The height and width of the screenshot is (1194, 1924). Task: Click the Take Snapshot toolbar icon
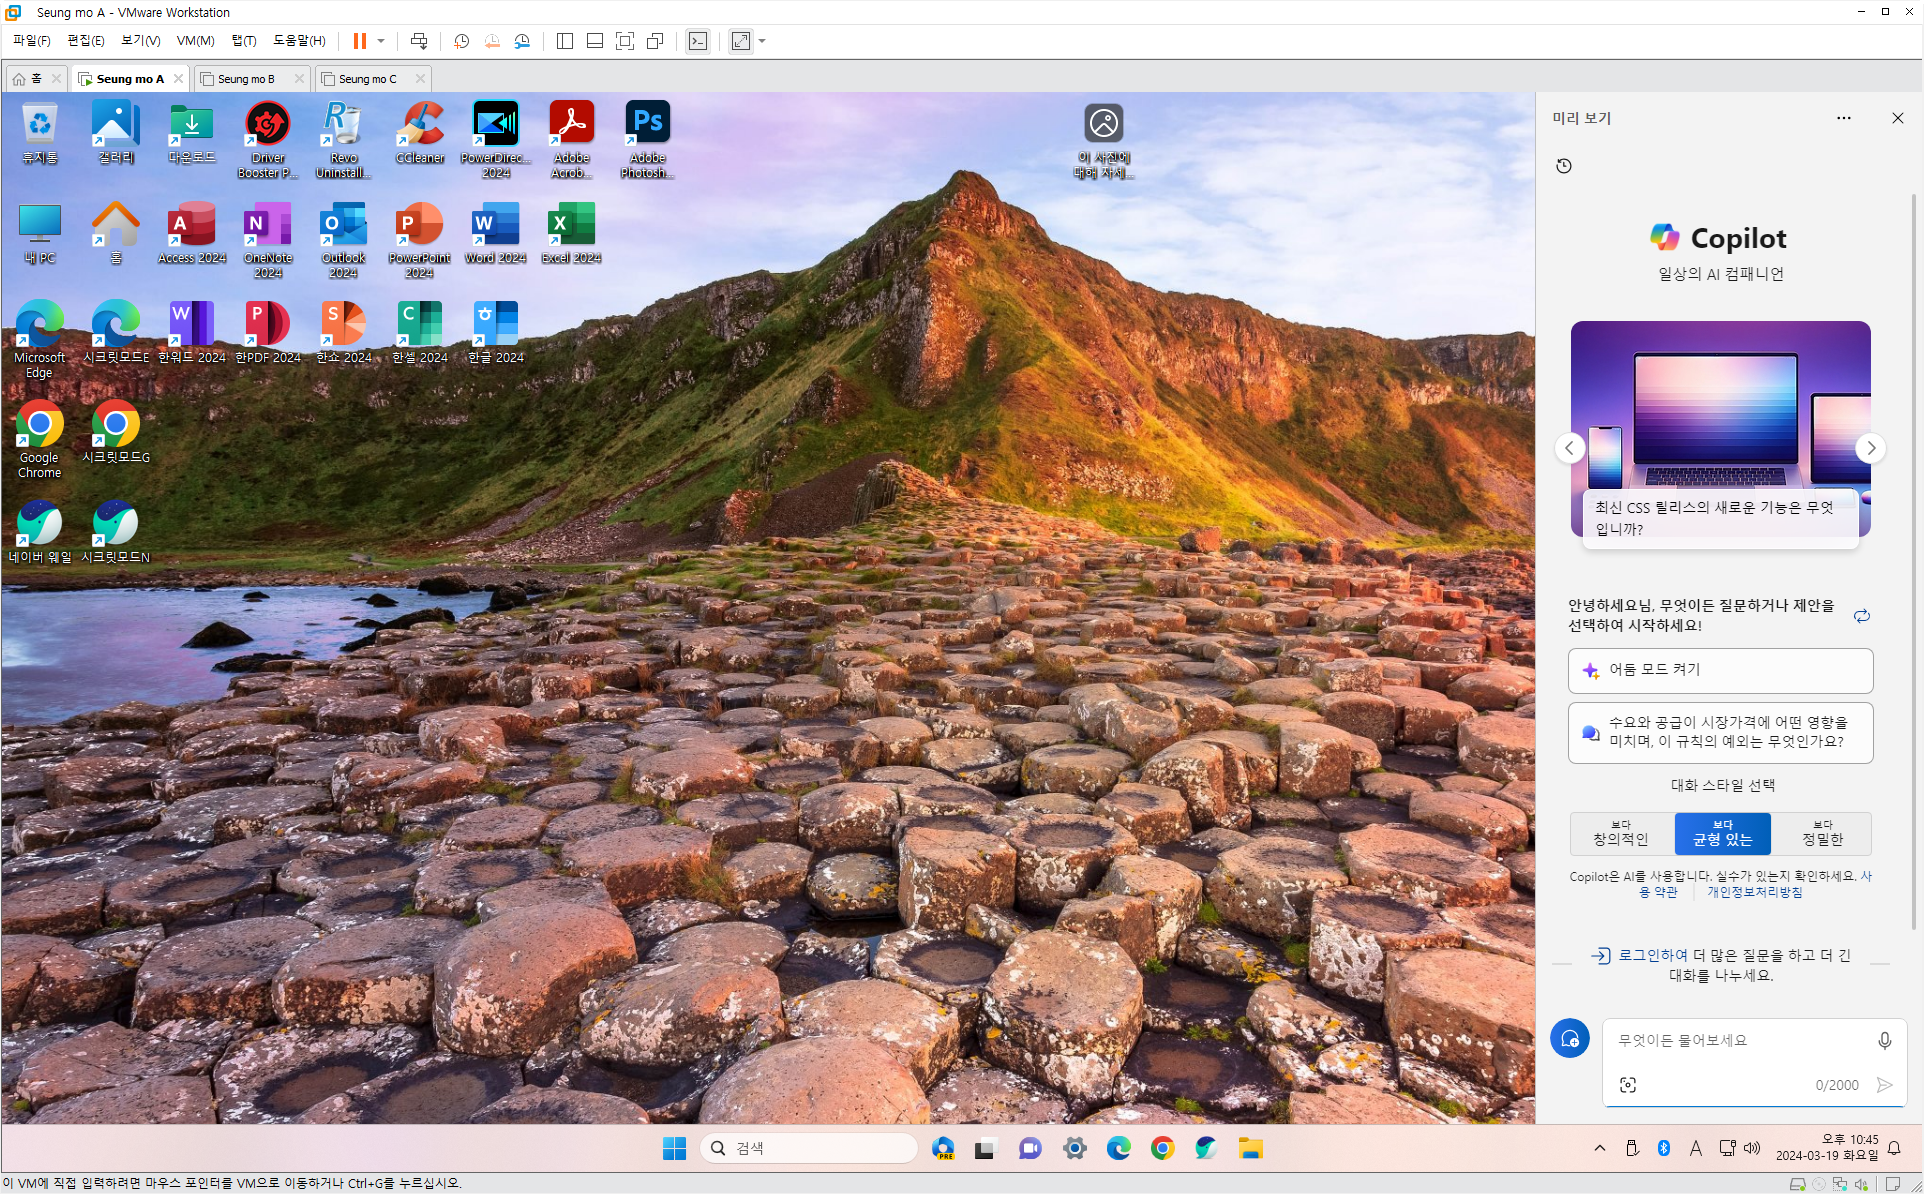point(461,41)
